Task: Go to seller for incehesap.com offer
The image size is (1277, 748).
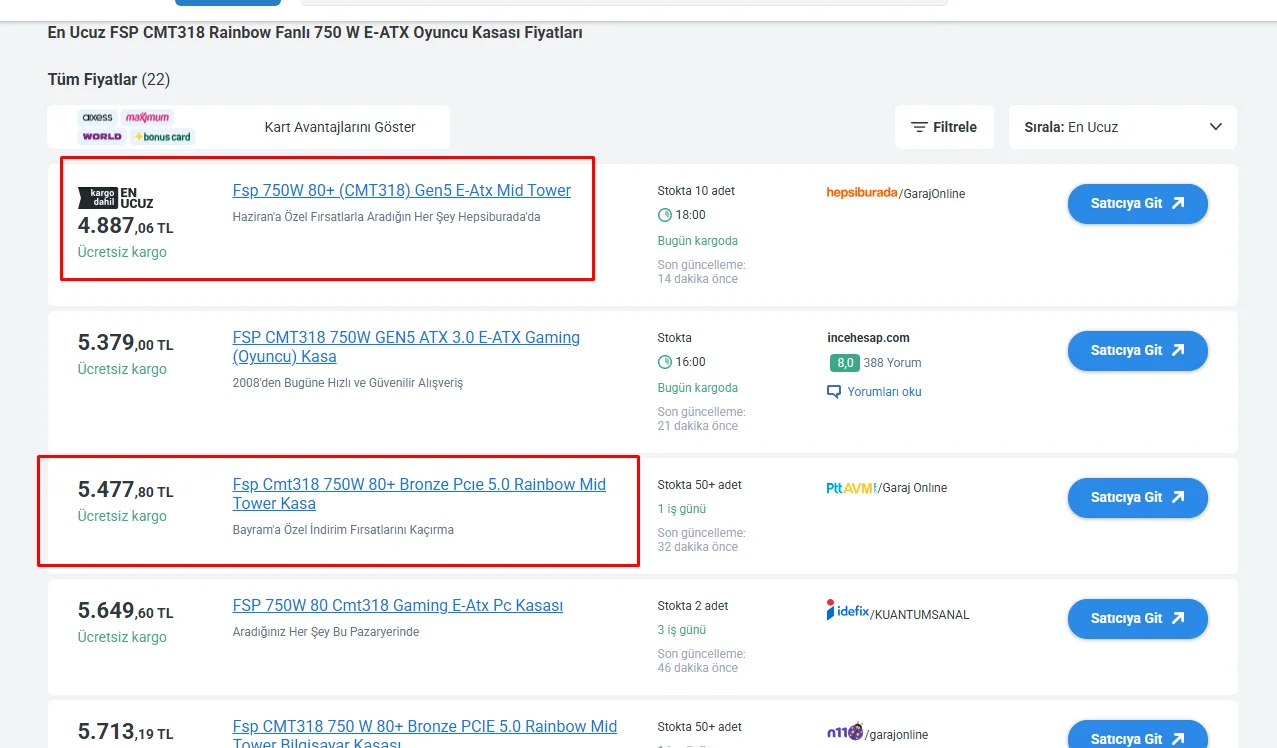Action: 1138,350
